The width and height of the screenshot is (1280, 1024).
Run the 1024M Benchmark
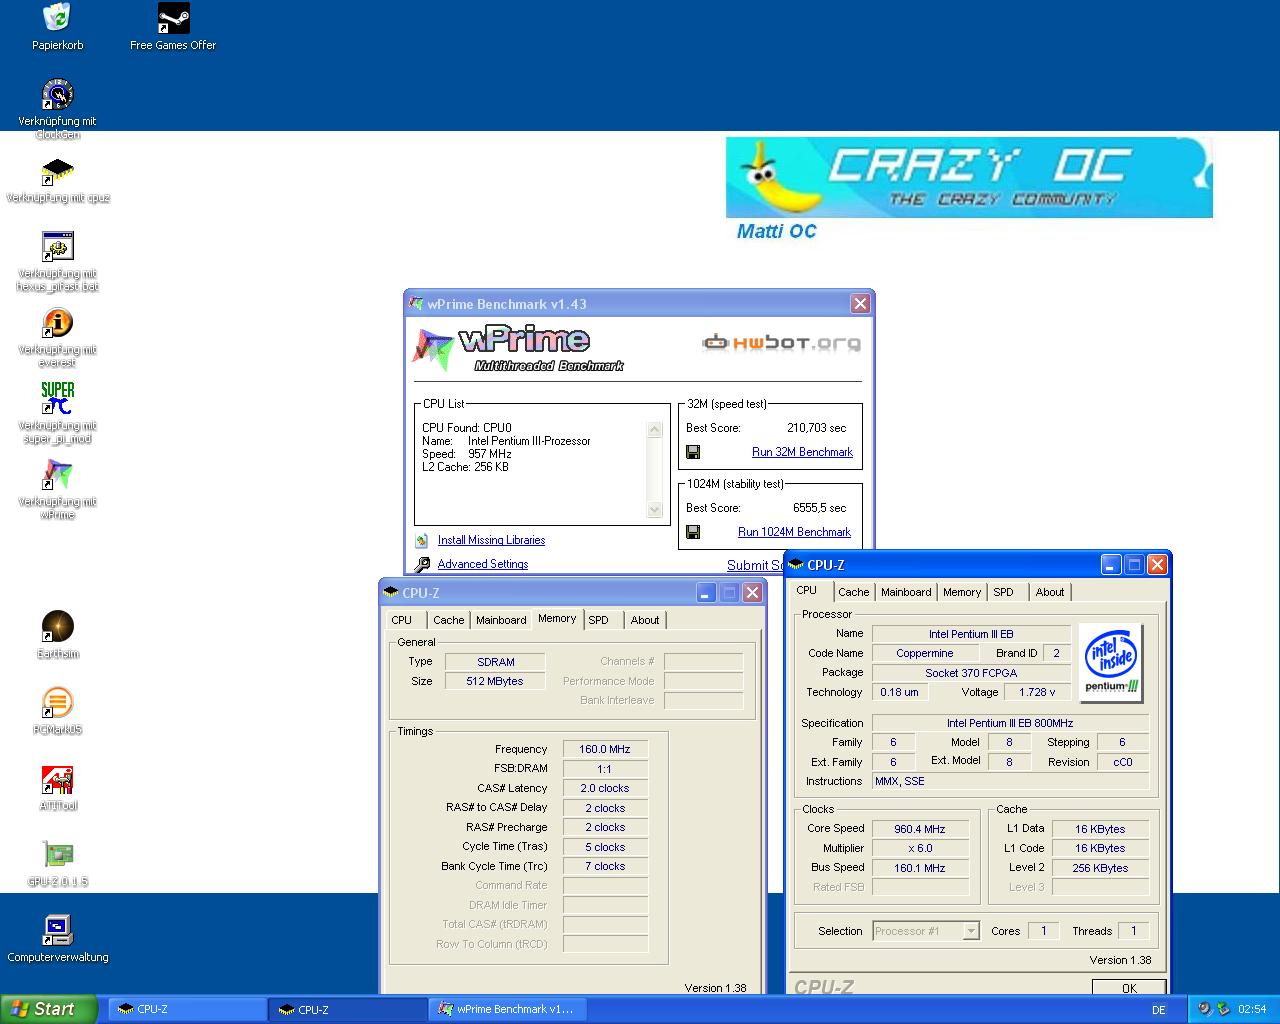794,532
